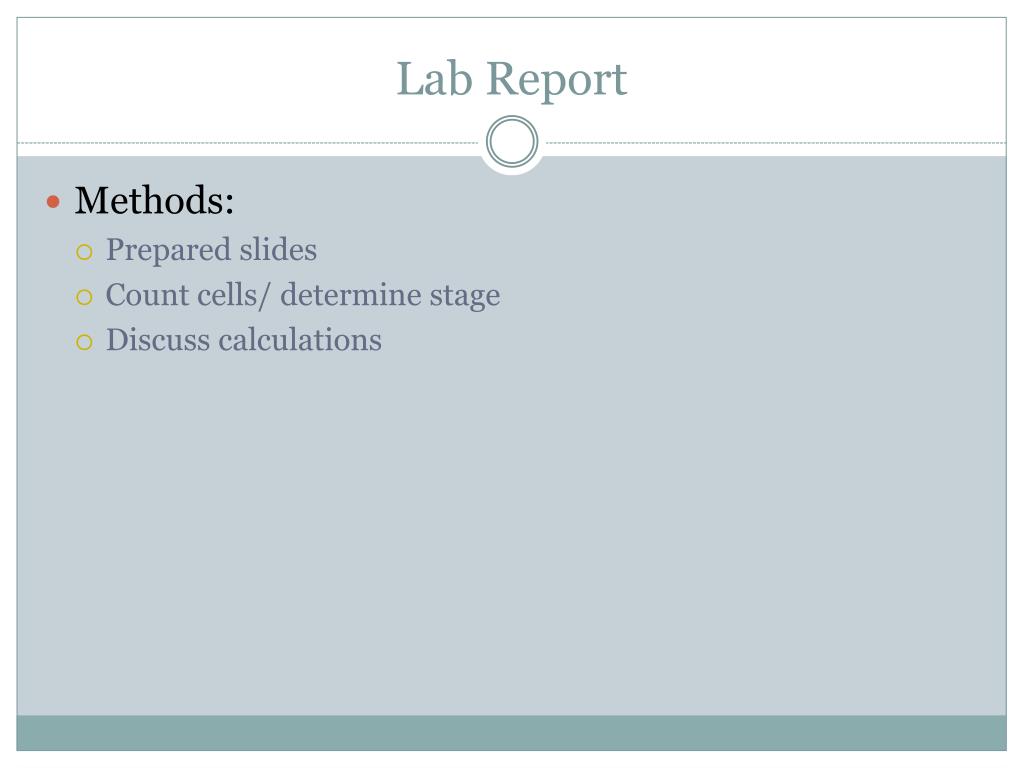Click the word Discuss in last sub-bullet
This screenshot has width=1024, height=768.
point(158,340)
